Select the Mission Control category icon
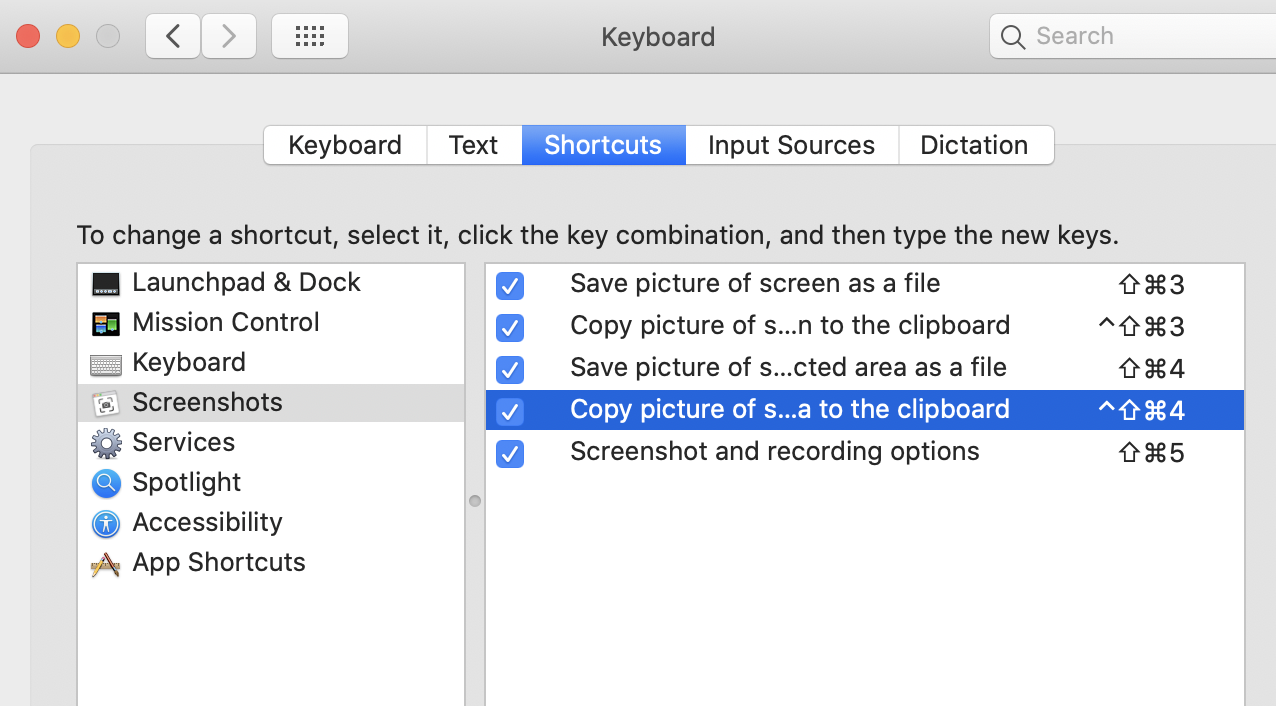 tap(106, 324)
